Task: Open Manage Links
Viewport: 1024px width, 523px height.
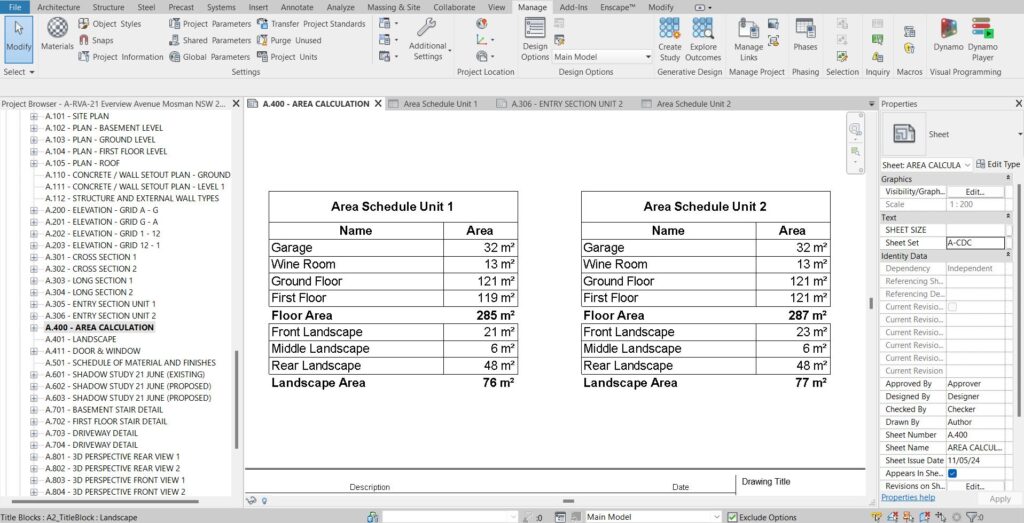Action: click(748, 35)
